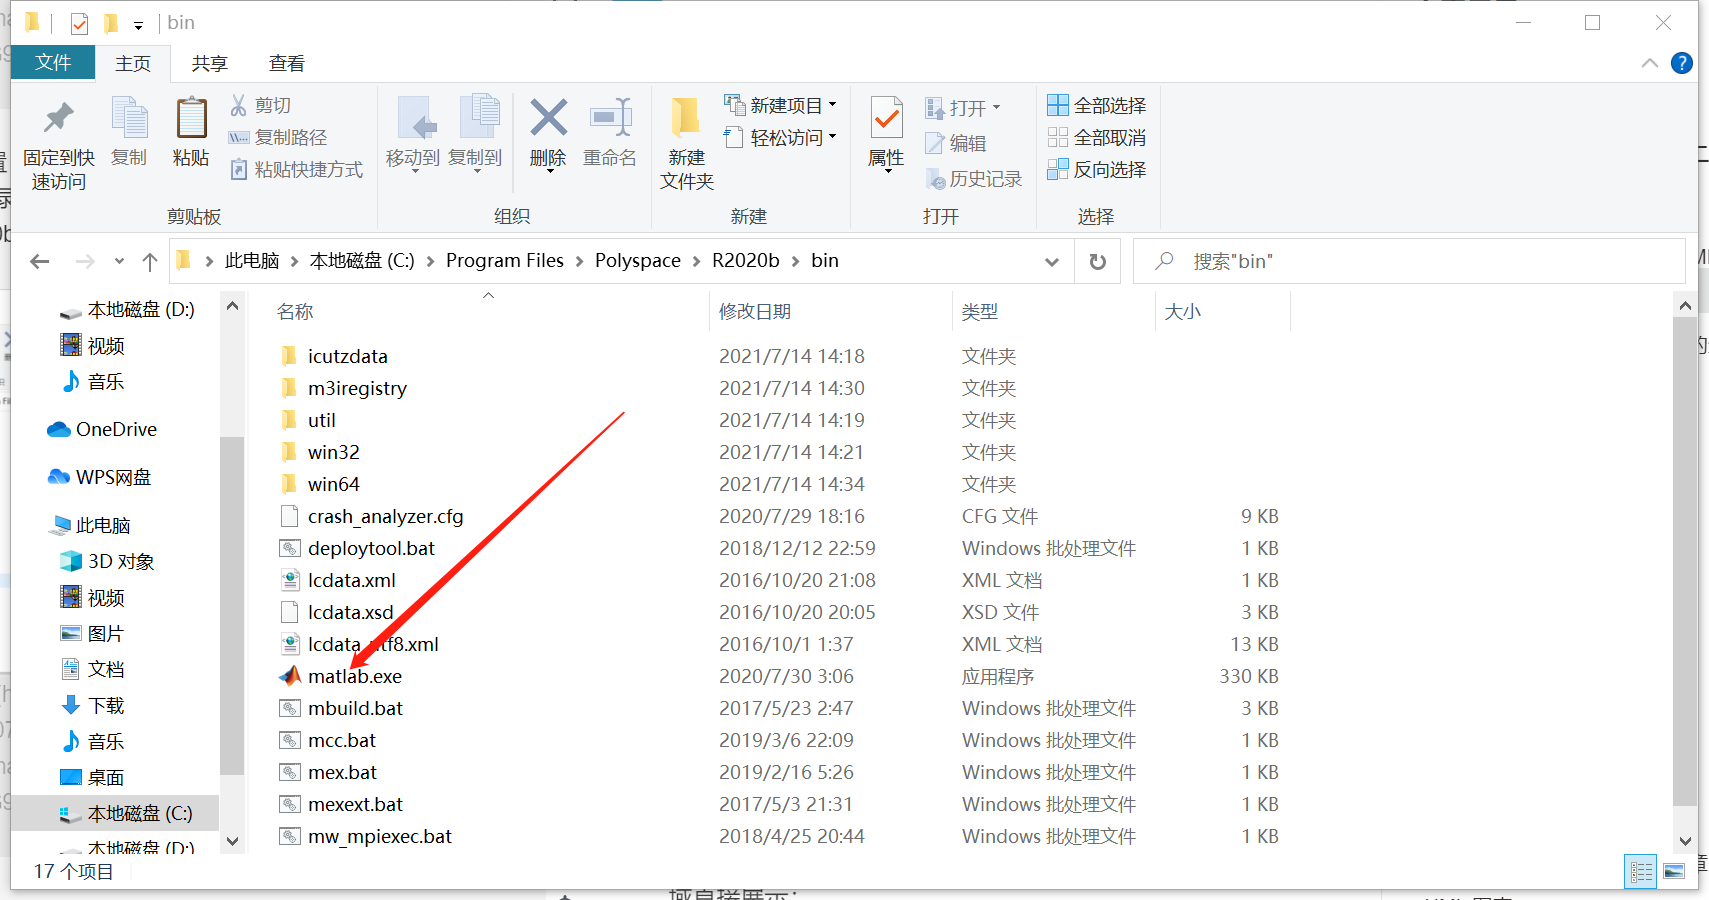Click the Refresh button by address bar
Image resolution: width=1709 pixels, height=900 pixels.
pyautogui.click(x=1098, y=261)
